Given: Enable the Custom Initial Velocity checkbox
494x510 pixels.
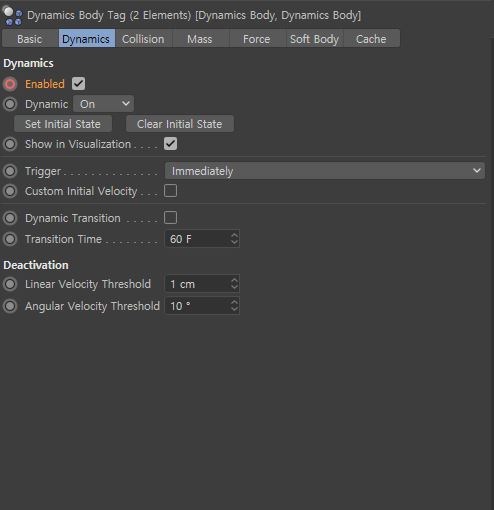Looking at the screenshot, I should [170, 191].
